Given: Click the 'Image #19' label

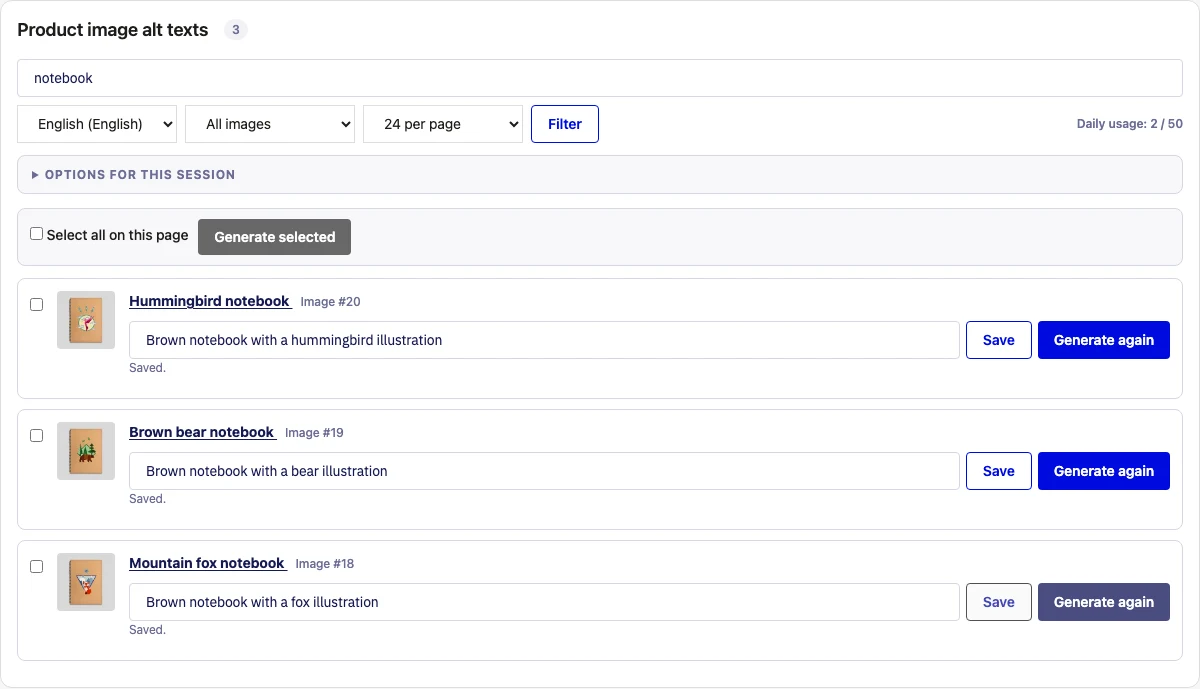Looking at the screenshot, I should click(x=314, y=433).
